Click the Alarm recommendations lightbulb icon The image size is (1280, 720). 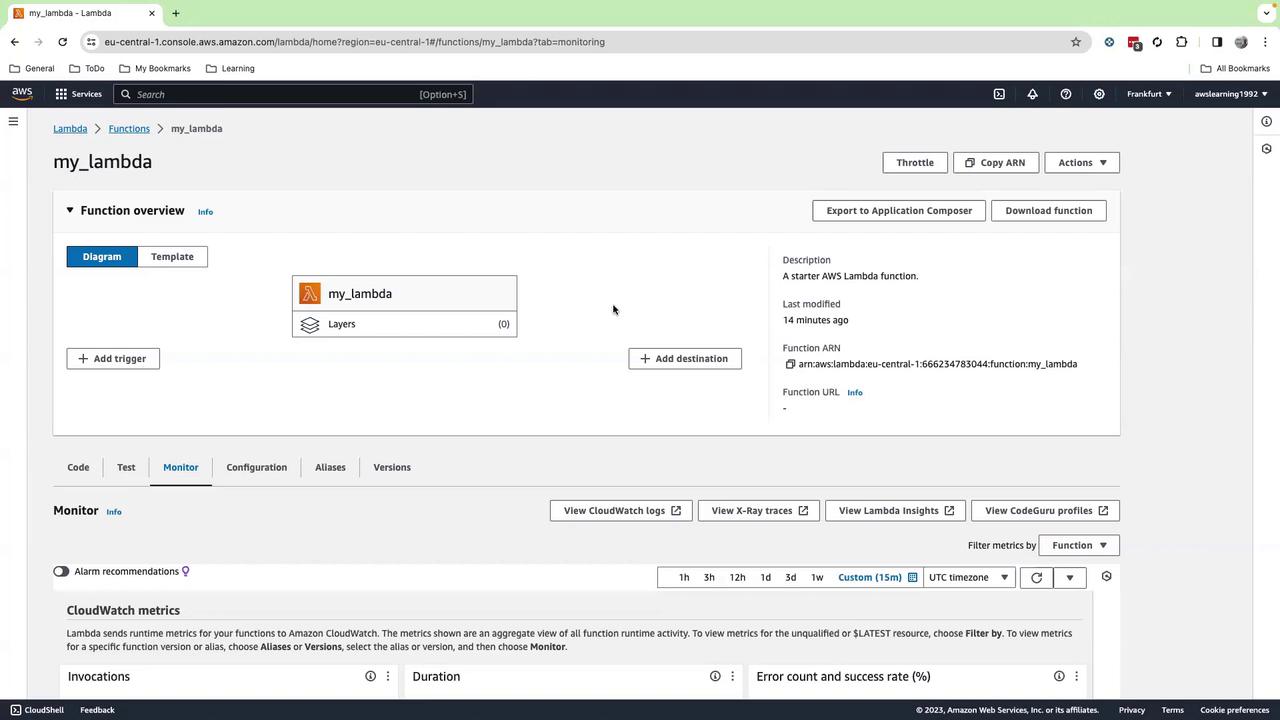pos(185,571)
